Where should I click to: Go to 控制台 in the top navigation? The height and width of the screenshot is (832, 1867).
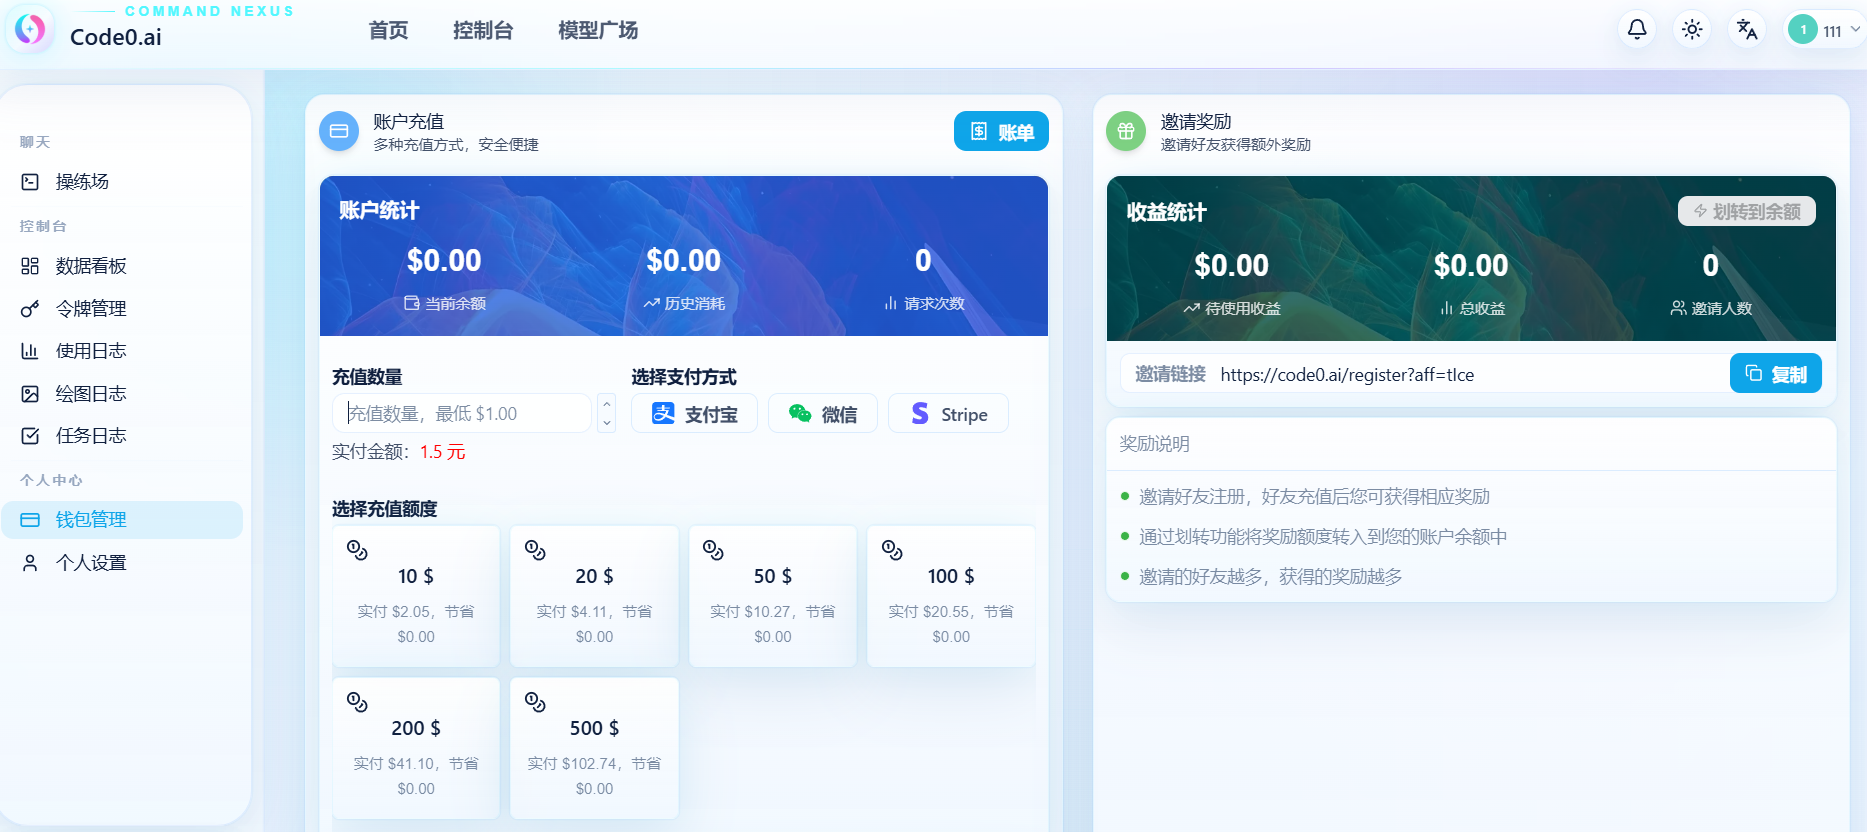(483, 31)
